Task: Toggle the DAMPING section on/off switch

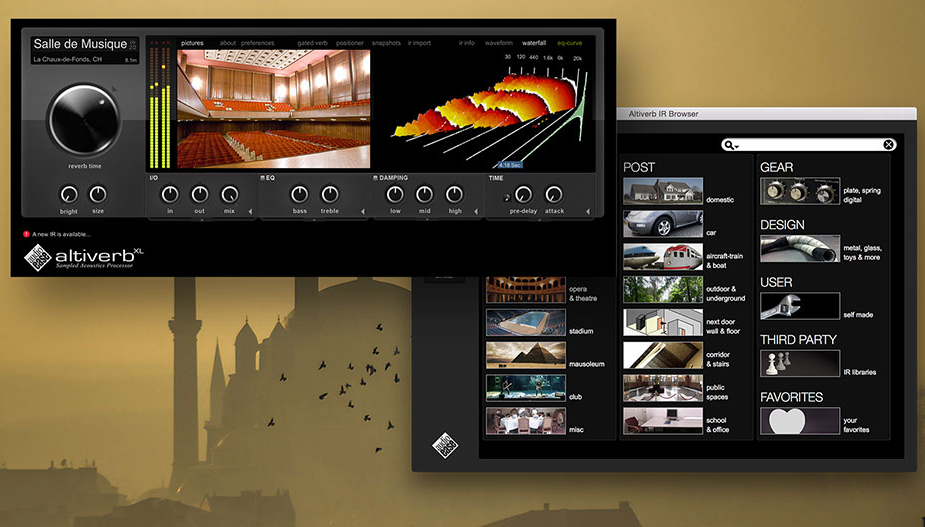Action: (x=375, y=178)
